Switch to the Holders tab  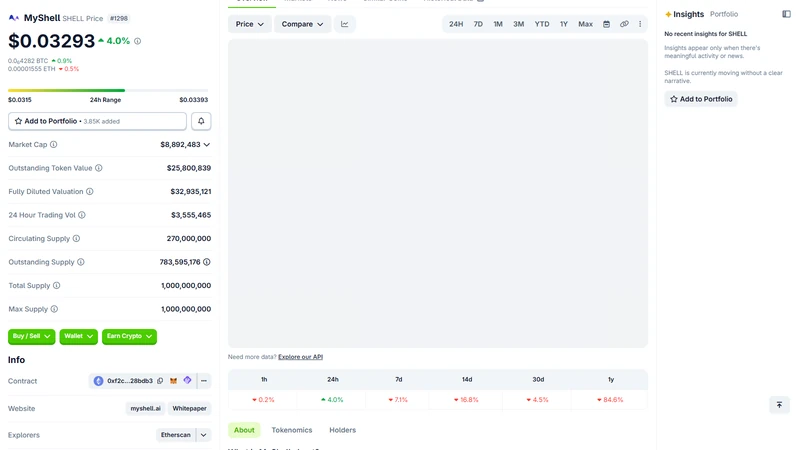tap(342, 430)
